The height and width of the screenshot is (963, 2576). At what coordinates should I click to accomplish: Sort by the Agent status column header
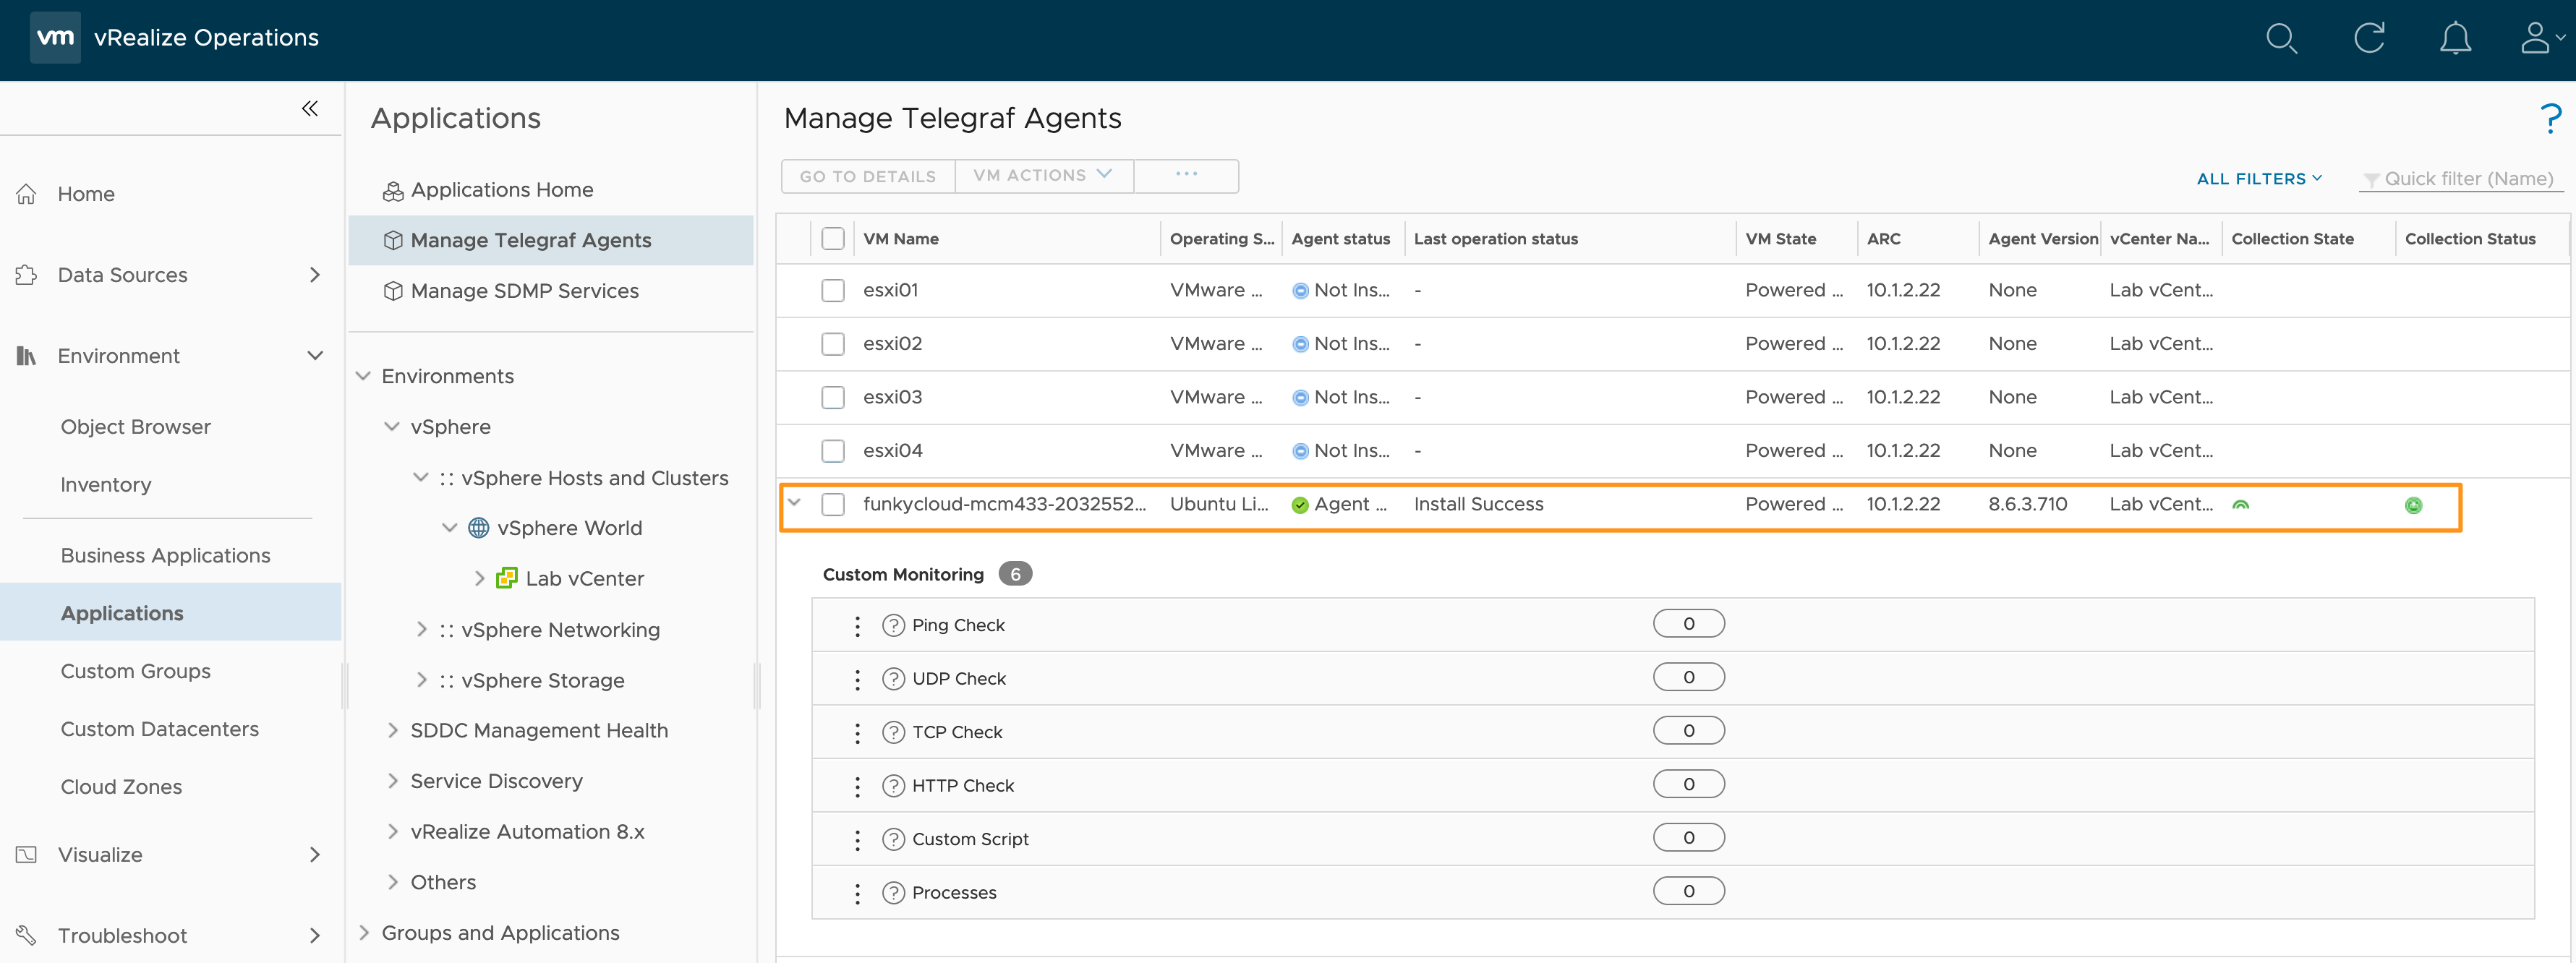[x=1340, y=239]
